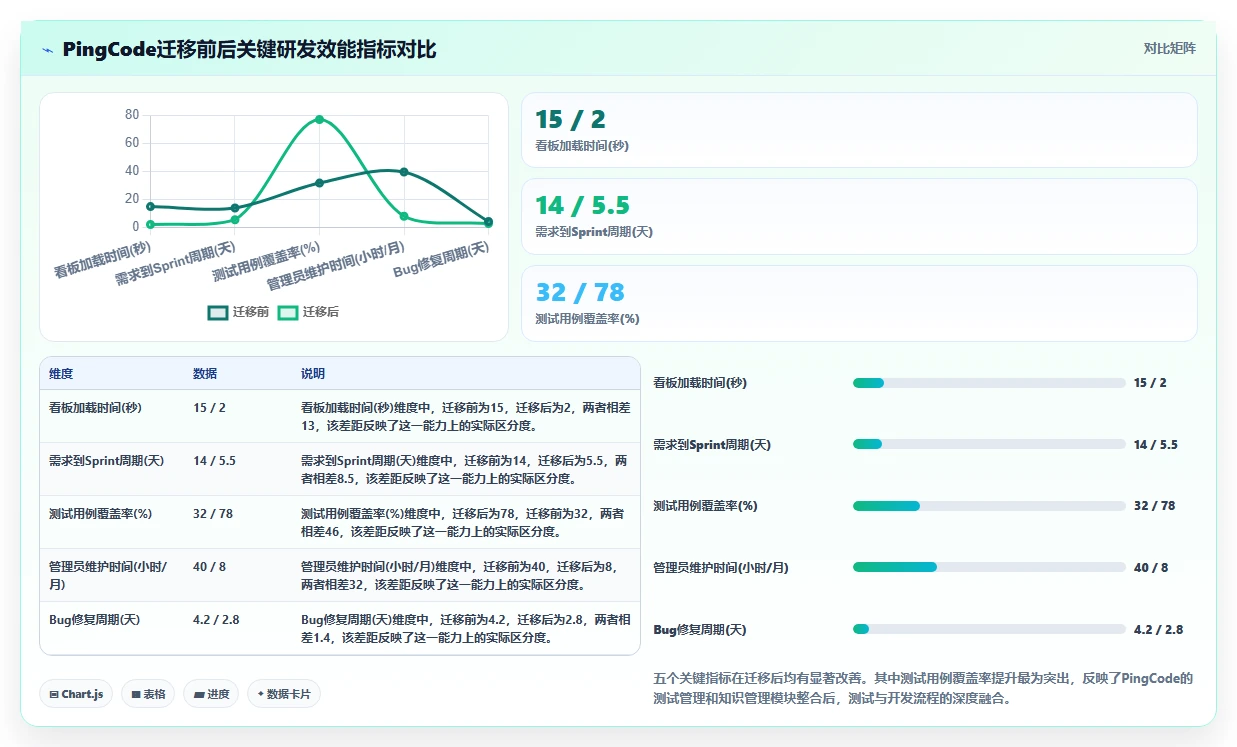Click the 维度 column header
The height and width of the screenshot is (747, 1237).
click(x=61, y=374)
